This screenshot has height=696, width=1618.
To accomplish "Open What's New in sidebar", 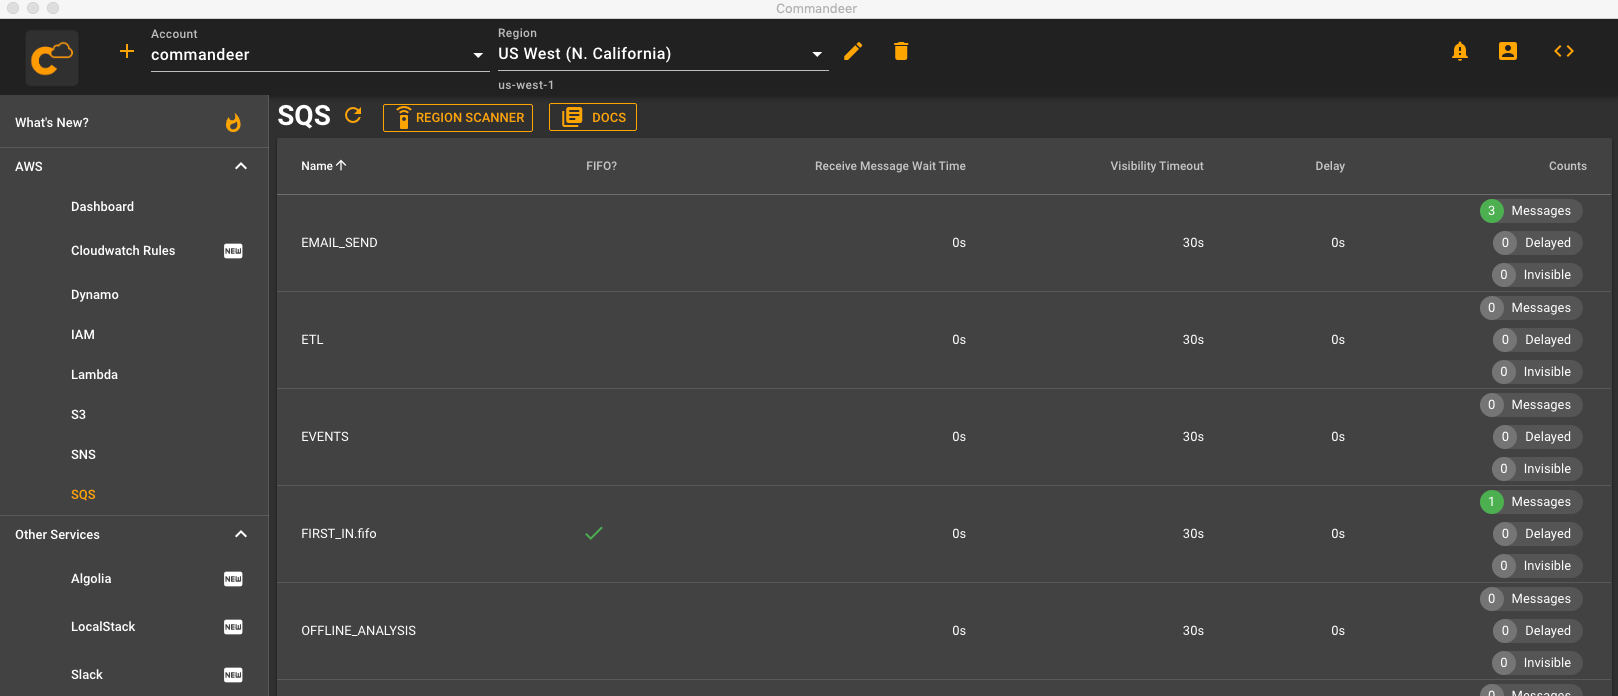I will [134, 123].
